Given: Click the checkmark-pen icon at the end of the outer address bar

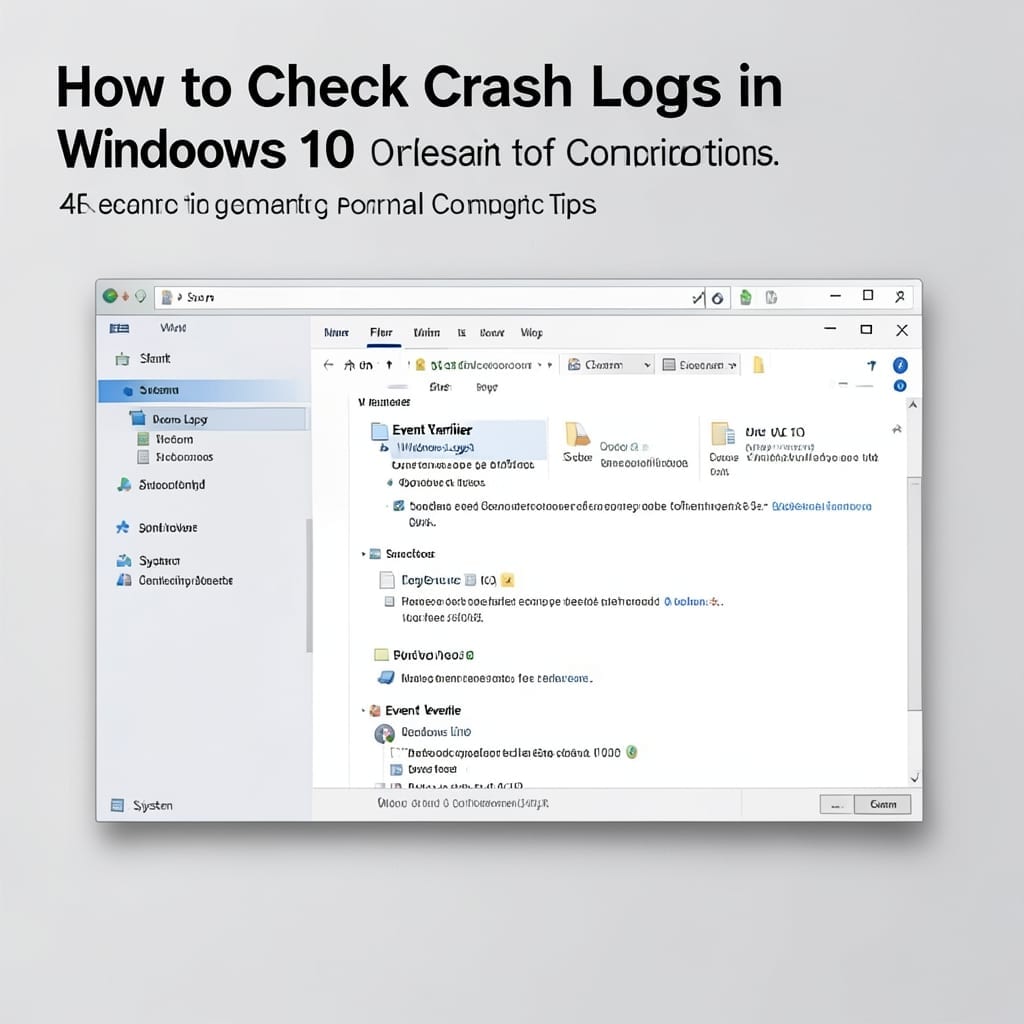Looking at the screenshot, I should point(698,298).
